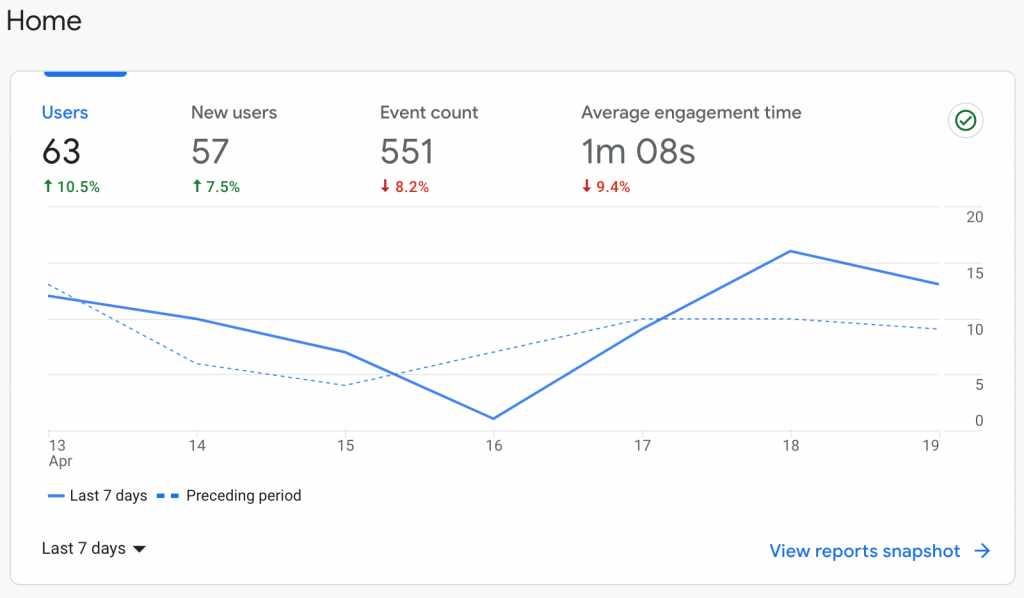Open View reports snapshot
This screenshot has height=598, width=1024.
(x=864, y=551)
